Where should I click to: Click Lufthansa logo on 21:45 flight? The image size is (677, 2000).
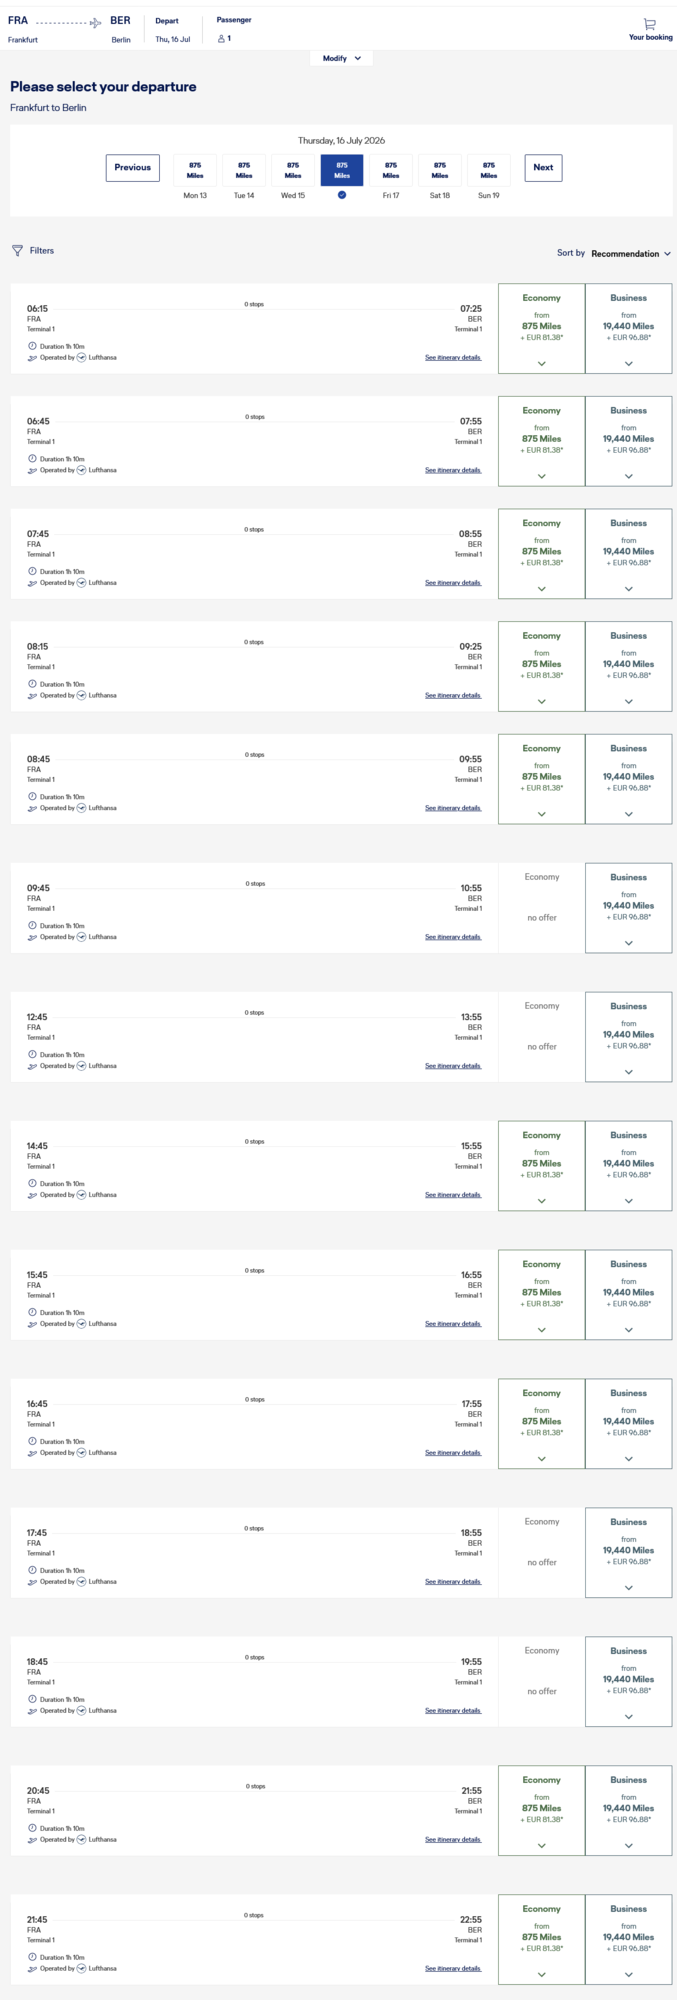(82, 1968)
